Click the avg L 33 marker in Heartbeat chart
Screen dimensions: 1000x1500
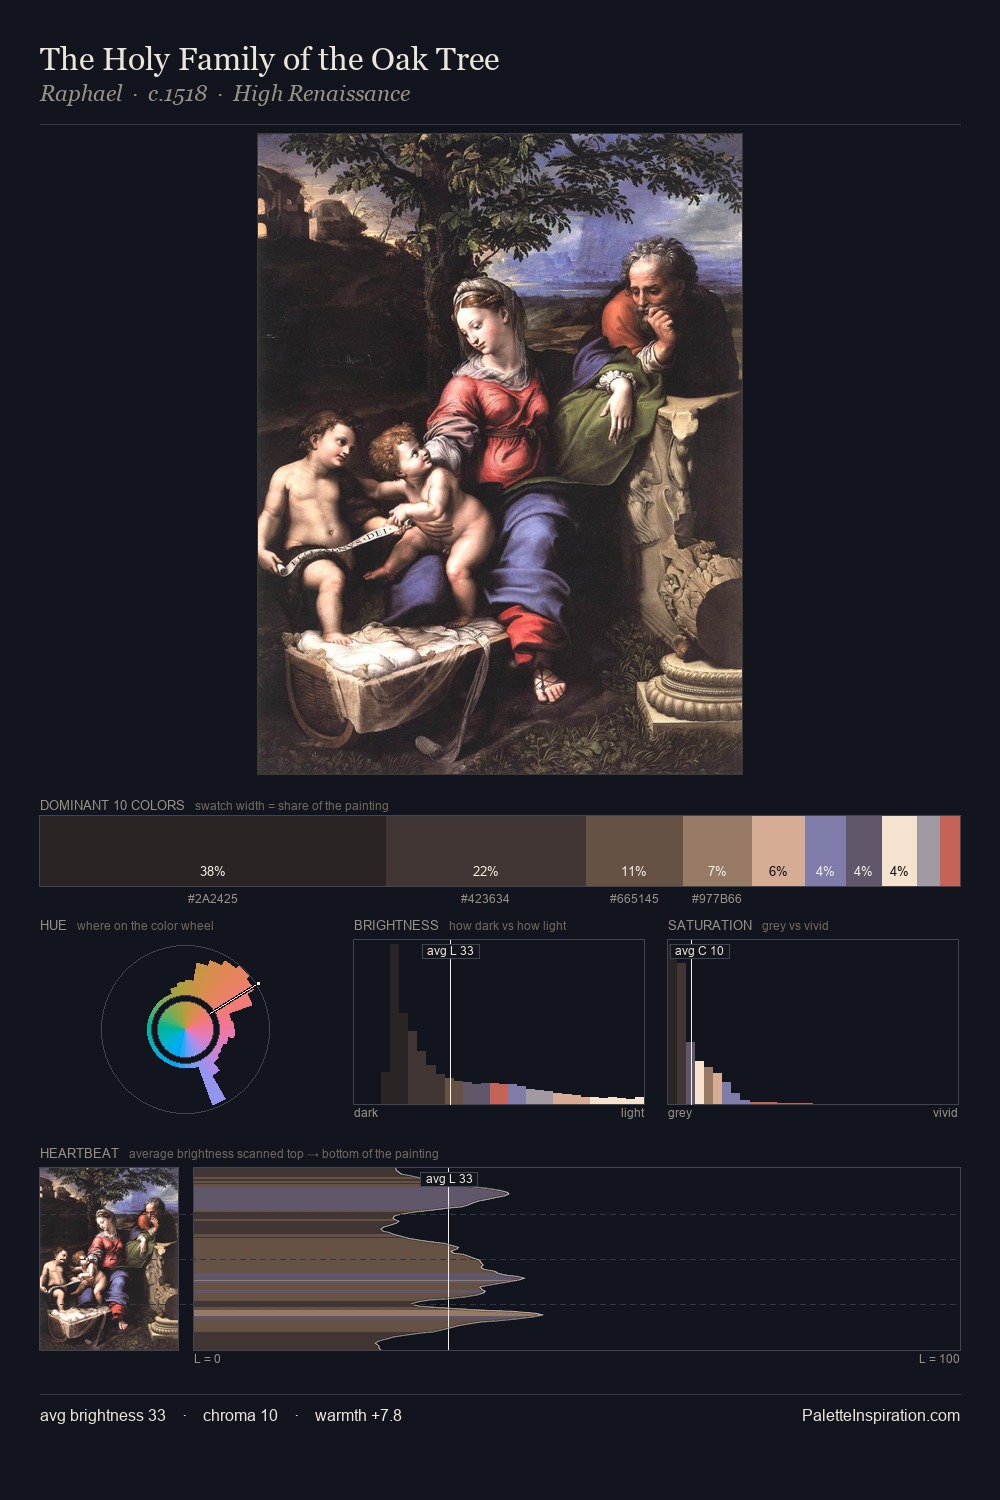pyautogui.click(x=449, y=1179)
